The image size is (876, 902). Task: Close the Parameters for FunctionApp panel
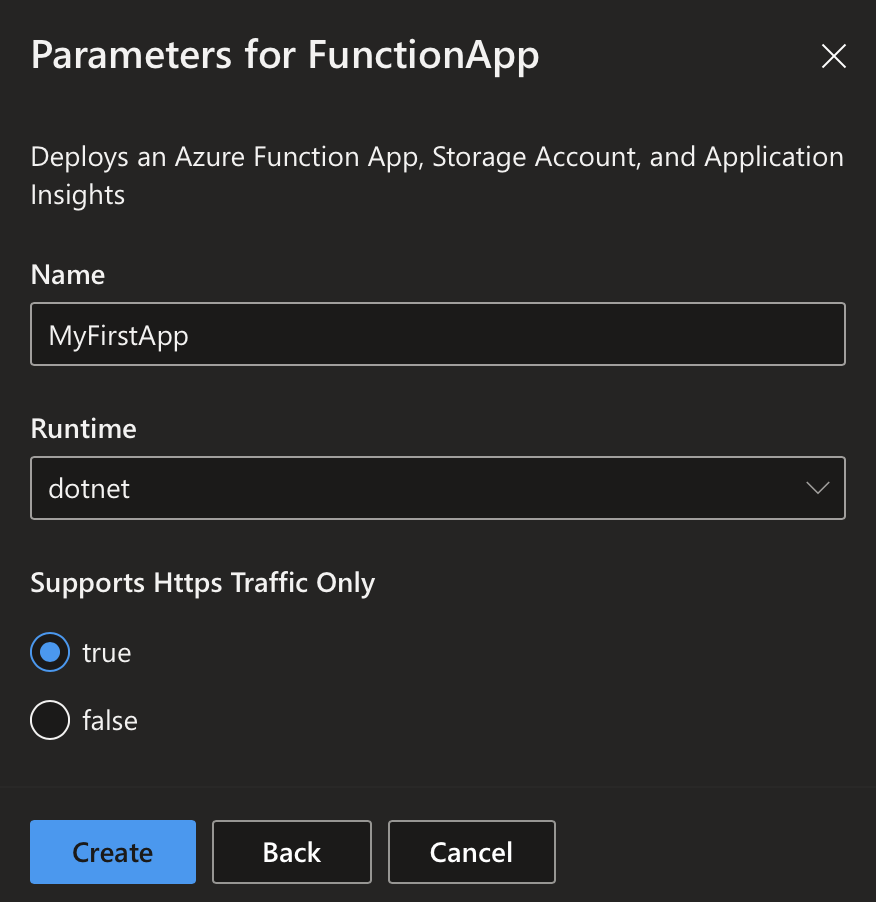click(833, 56)
